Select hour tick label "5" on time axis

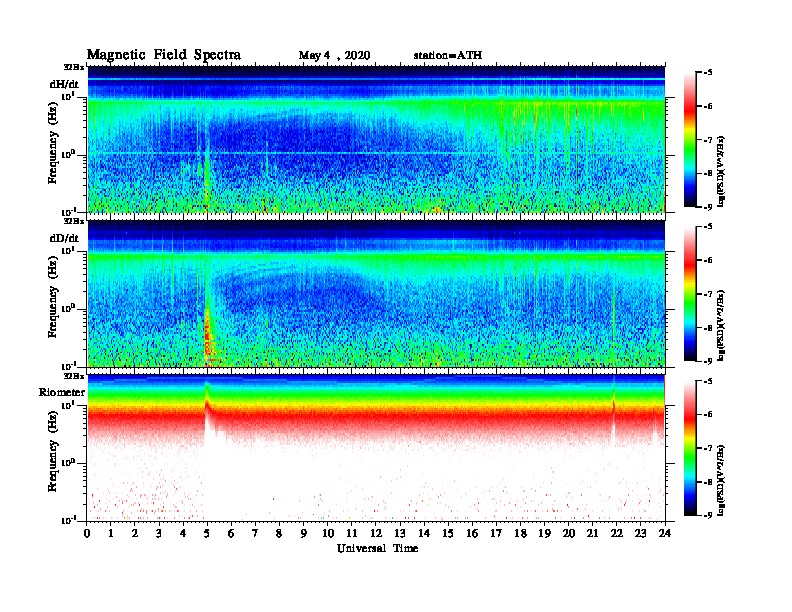[x=207, y=533]
